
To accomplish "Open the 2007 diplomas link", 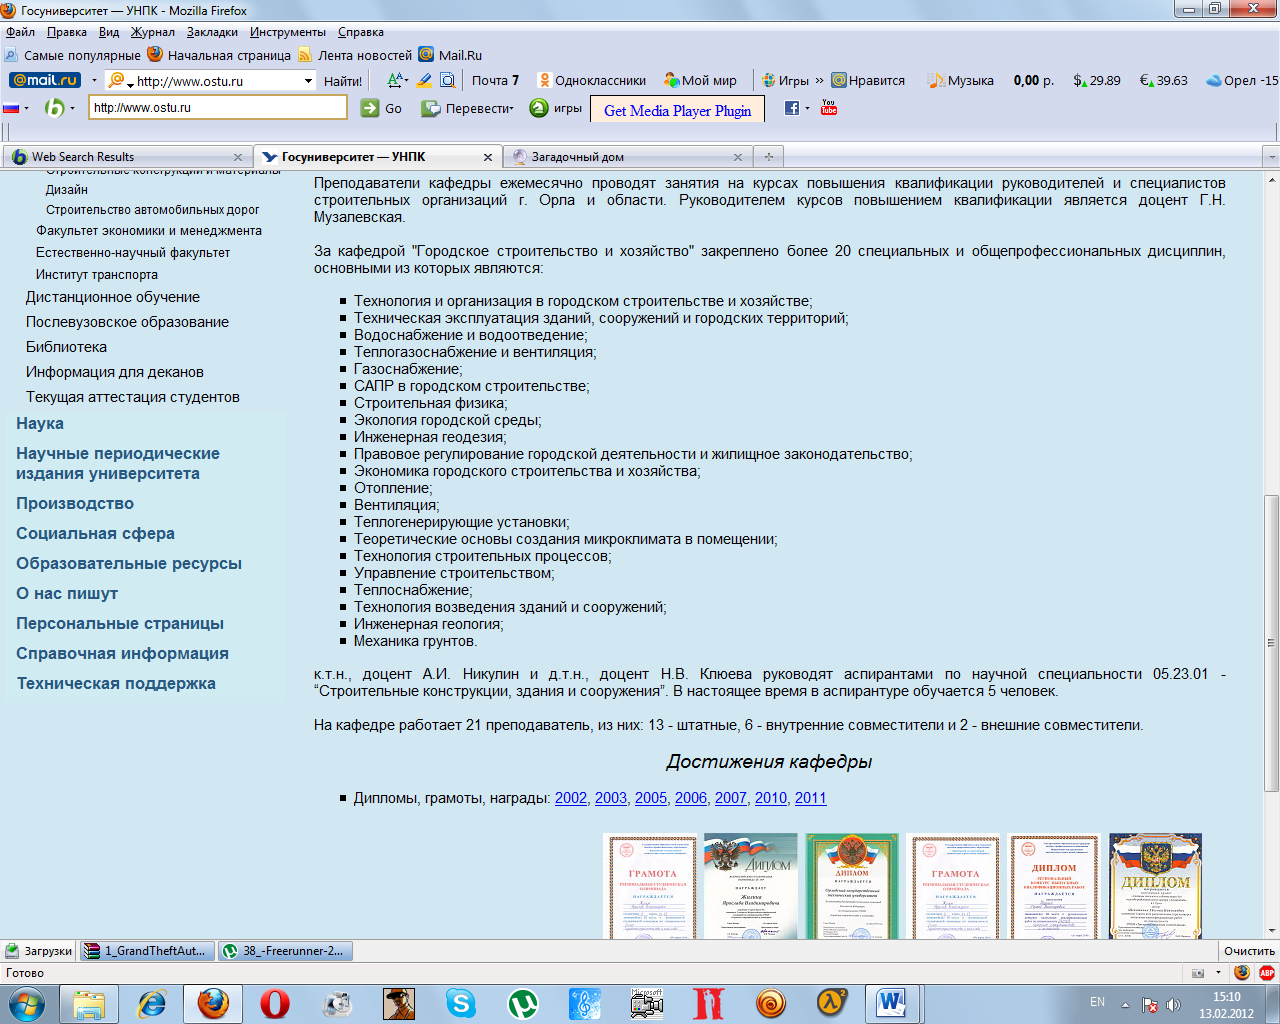I will coord(731,798).
